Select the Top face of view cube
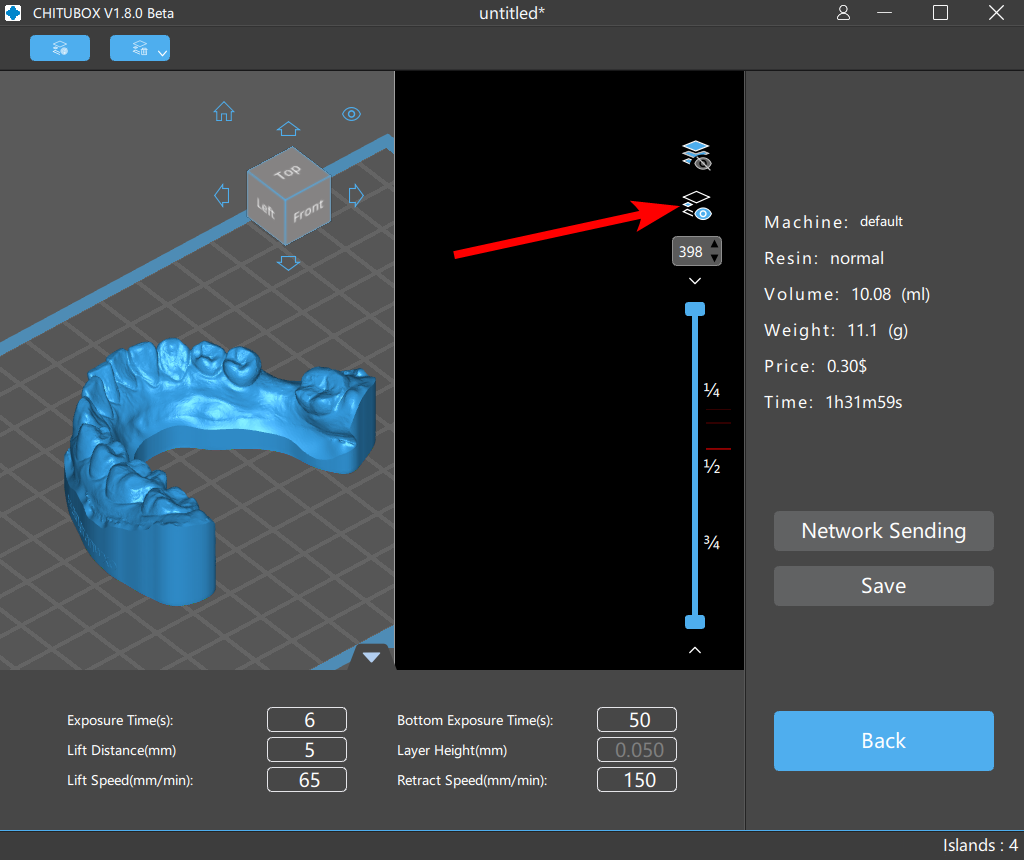1024x860 pixels. point(287,172)
